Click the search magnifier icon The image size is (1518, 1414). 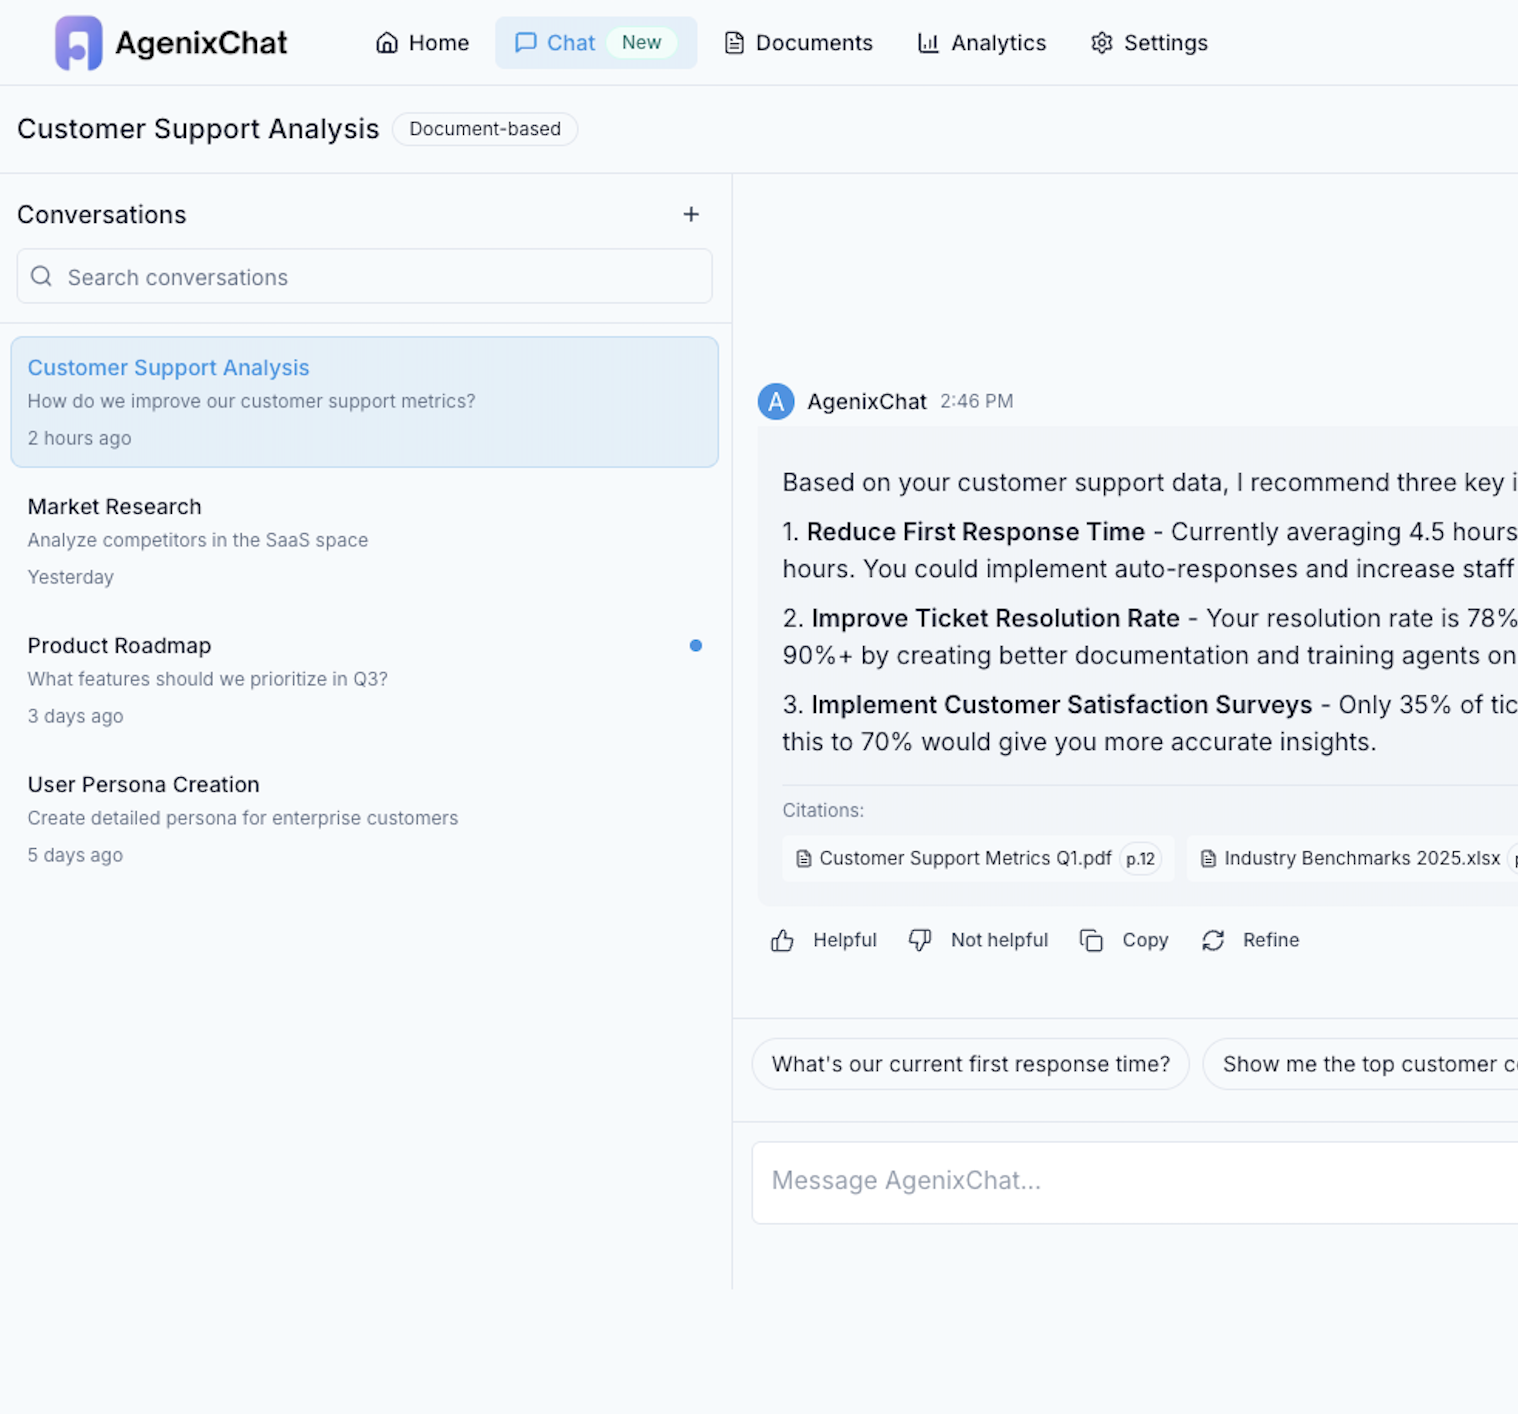41,277
